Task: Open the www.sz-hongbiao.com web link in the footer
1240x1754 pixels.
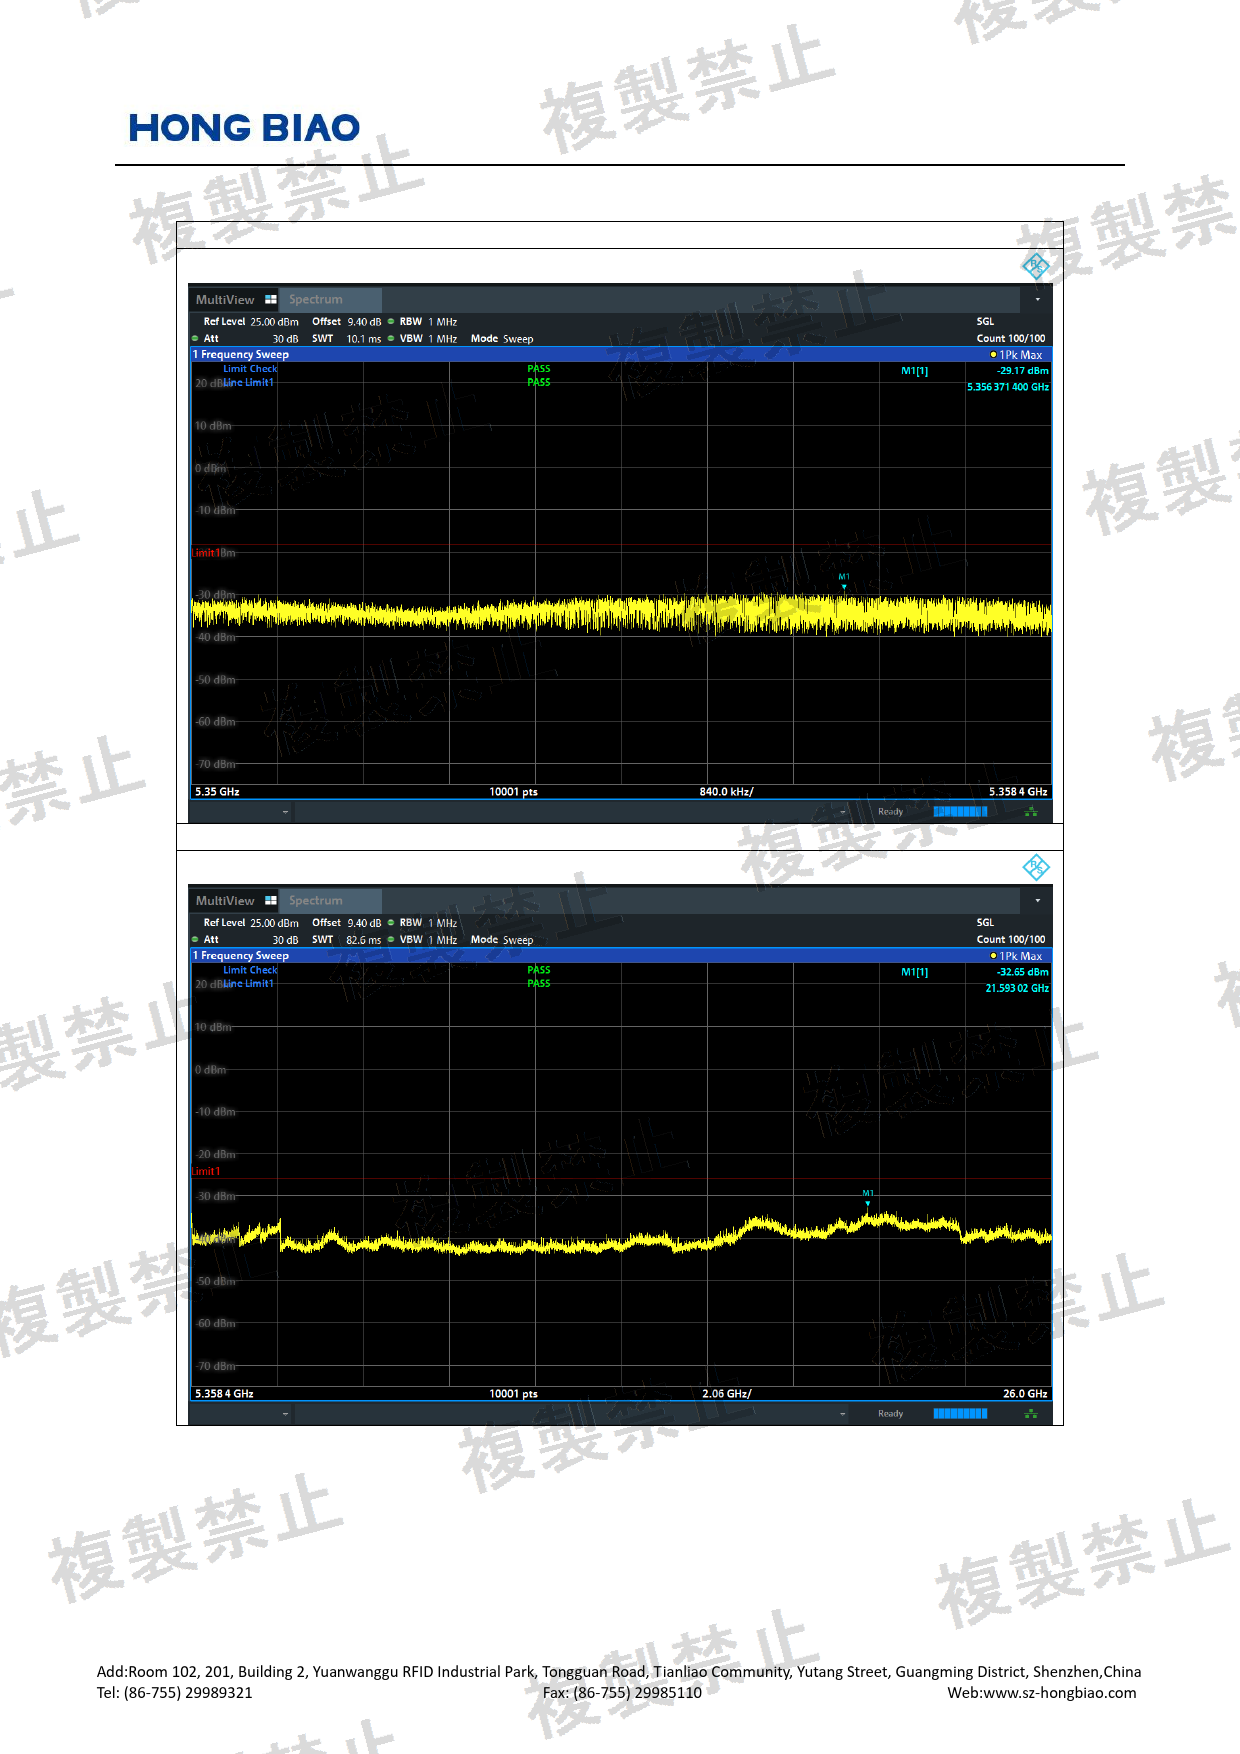Action: (1060, 1693)
